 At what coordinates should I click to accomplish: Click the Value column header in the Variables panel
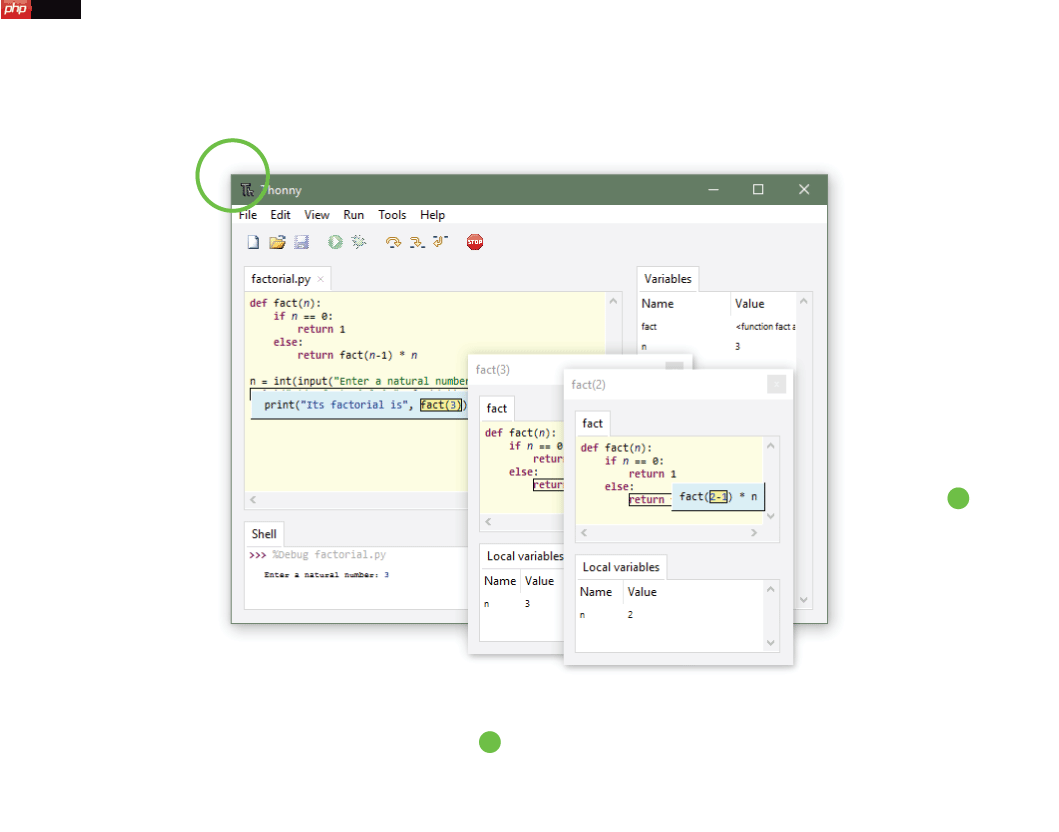(763, 304)
